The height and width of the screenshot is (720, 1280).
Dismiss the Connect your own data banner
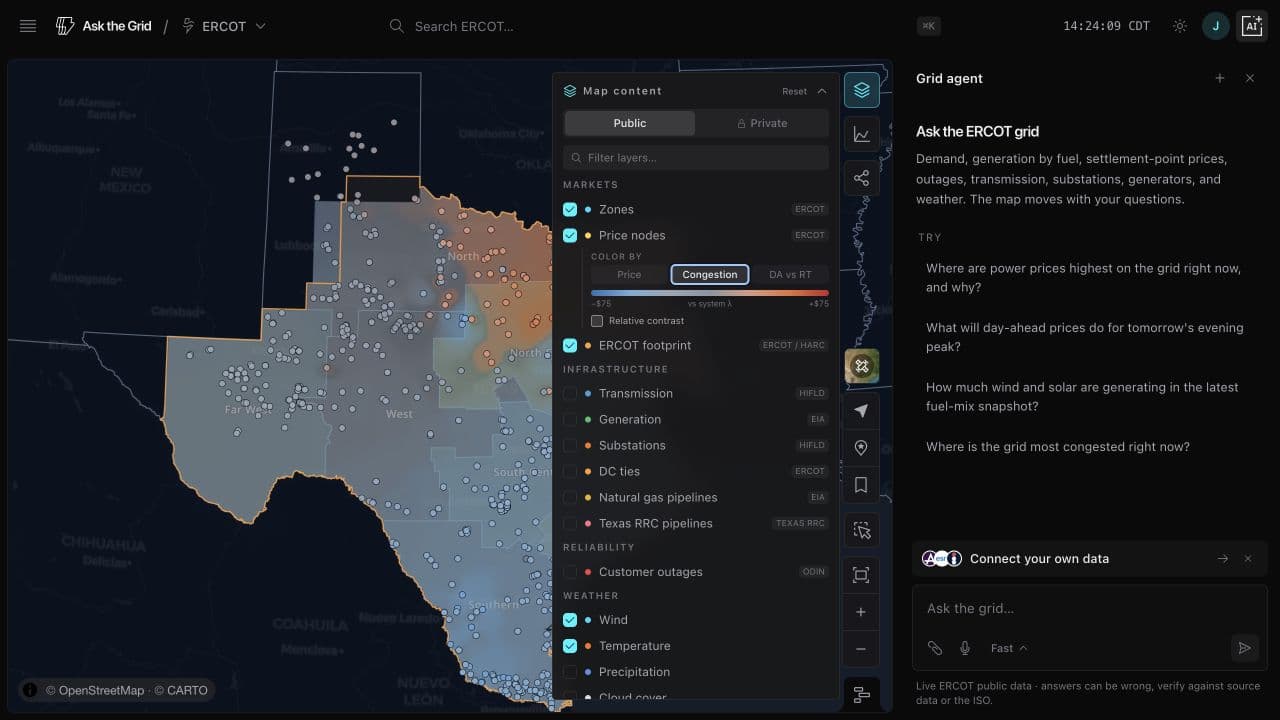click(x=1248, y=559)
